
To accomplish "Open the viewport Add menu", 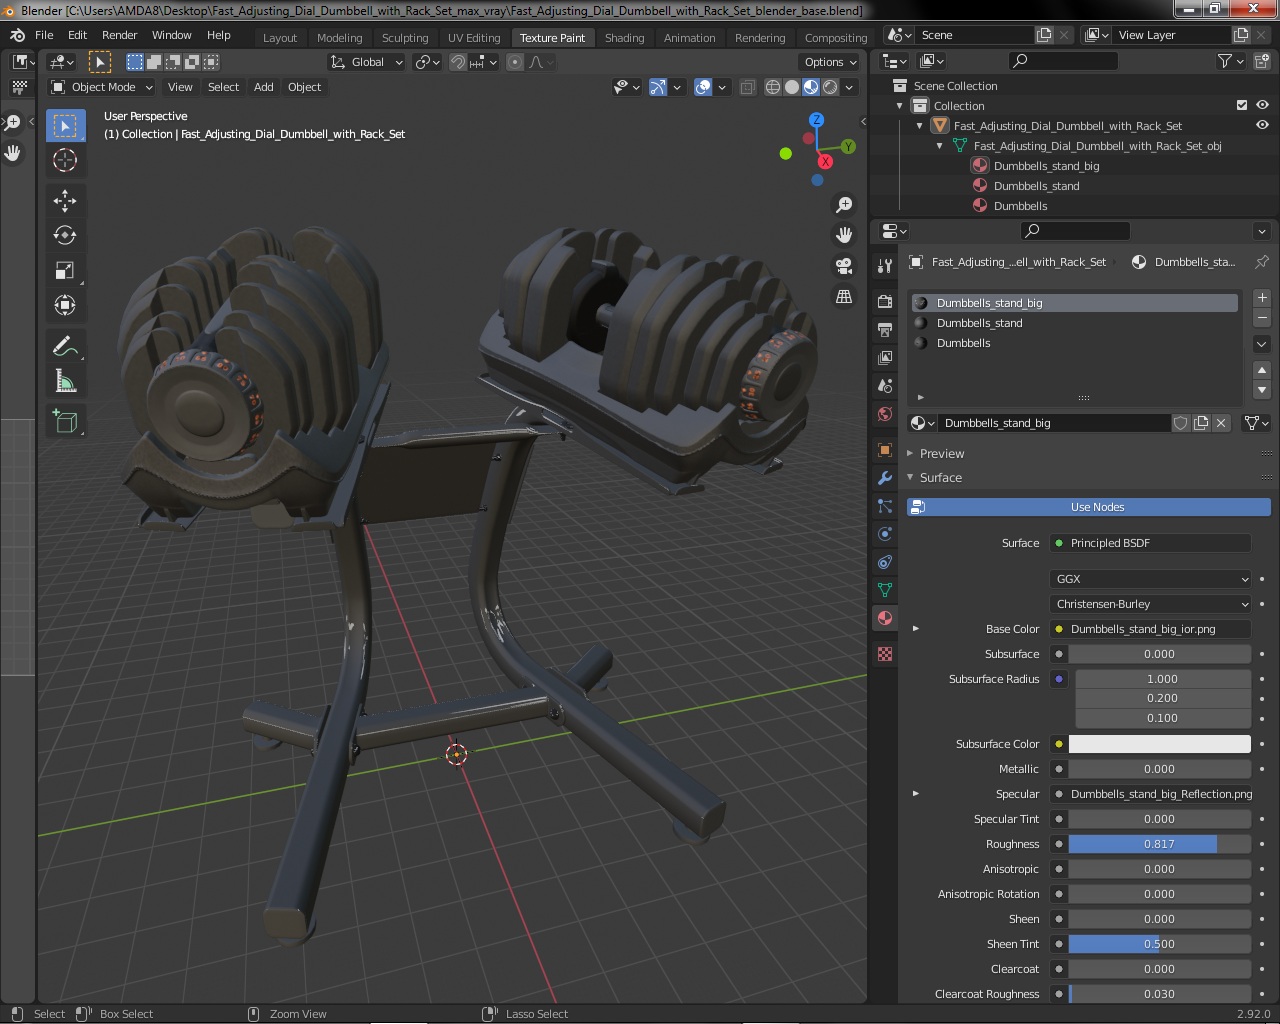I will [264, 87].
